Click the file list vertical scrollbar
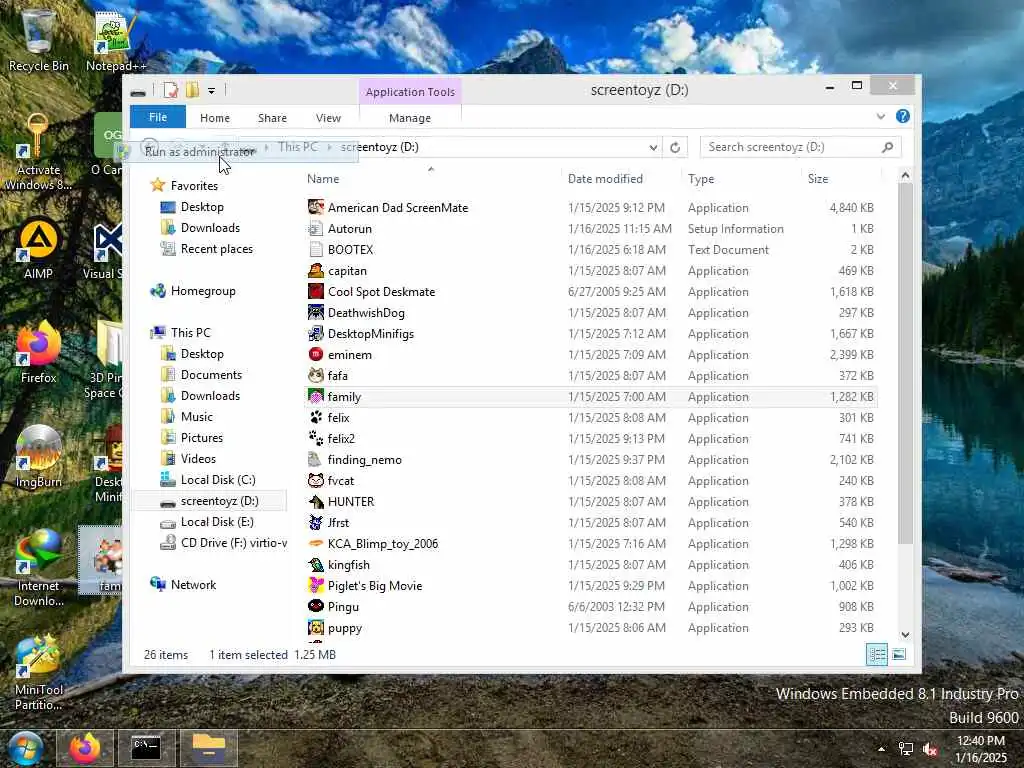 click(x=905, y=362)
